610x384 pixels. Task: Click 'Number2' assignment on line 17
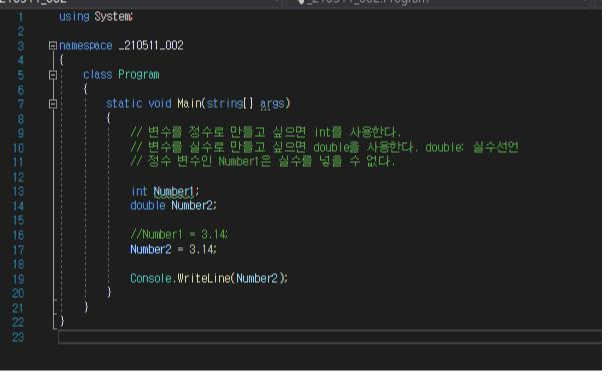click(x=151, y=249)
